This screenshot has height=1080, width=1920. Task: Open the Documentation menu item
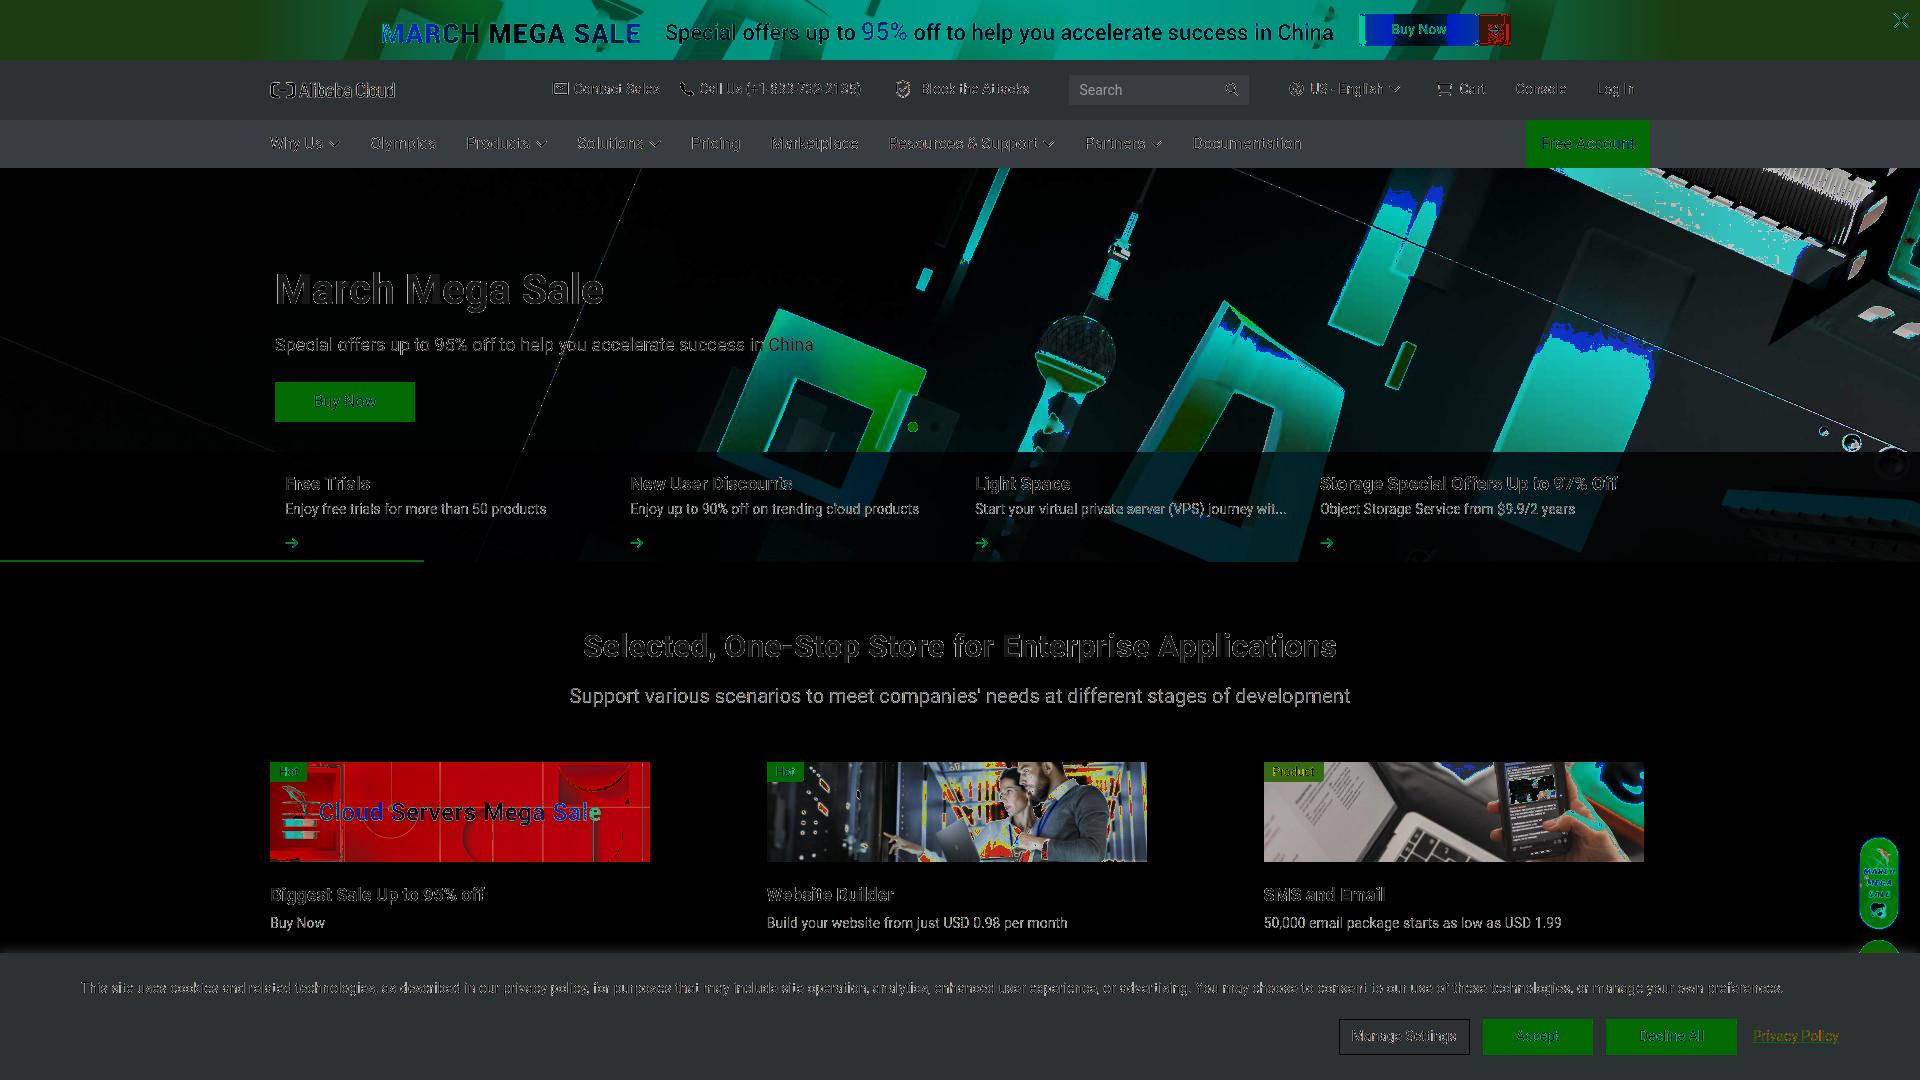point(1247,143)
